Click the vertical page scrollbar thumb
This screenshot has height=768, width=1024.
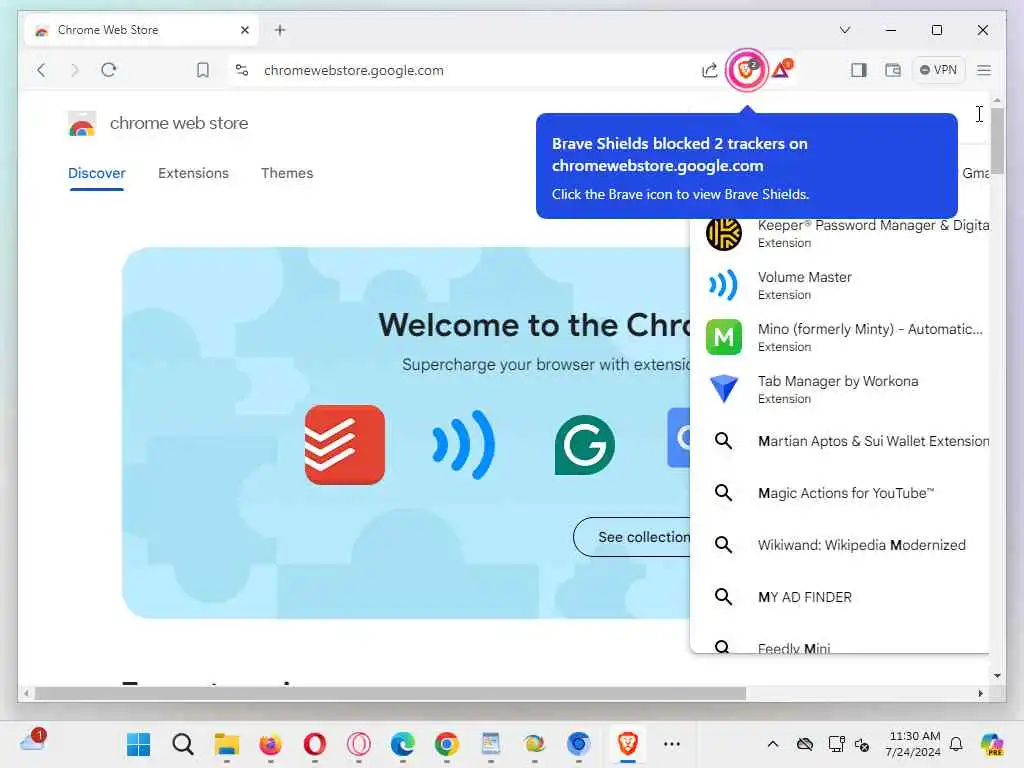point(997,140)
